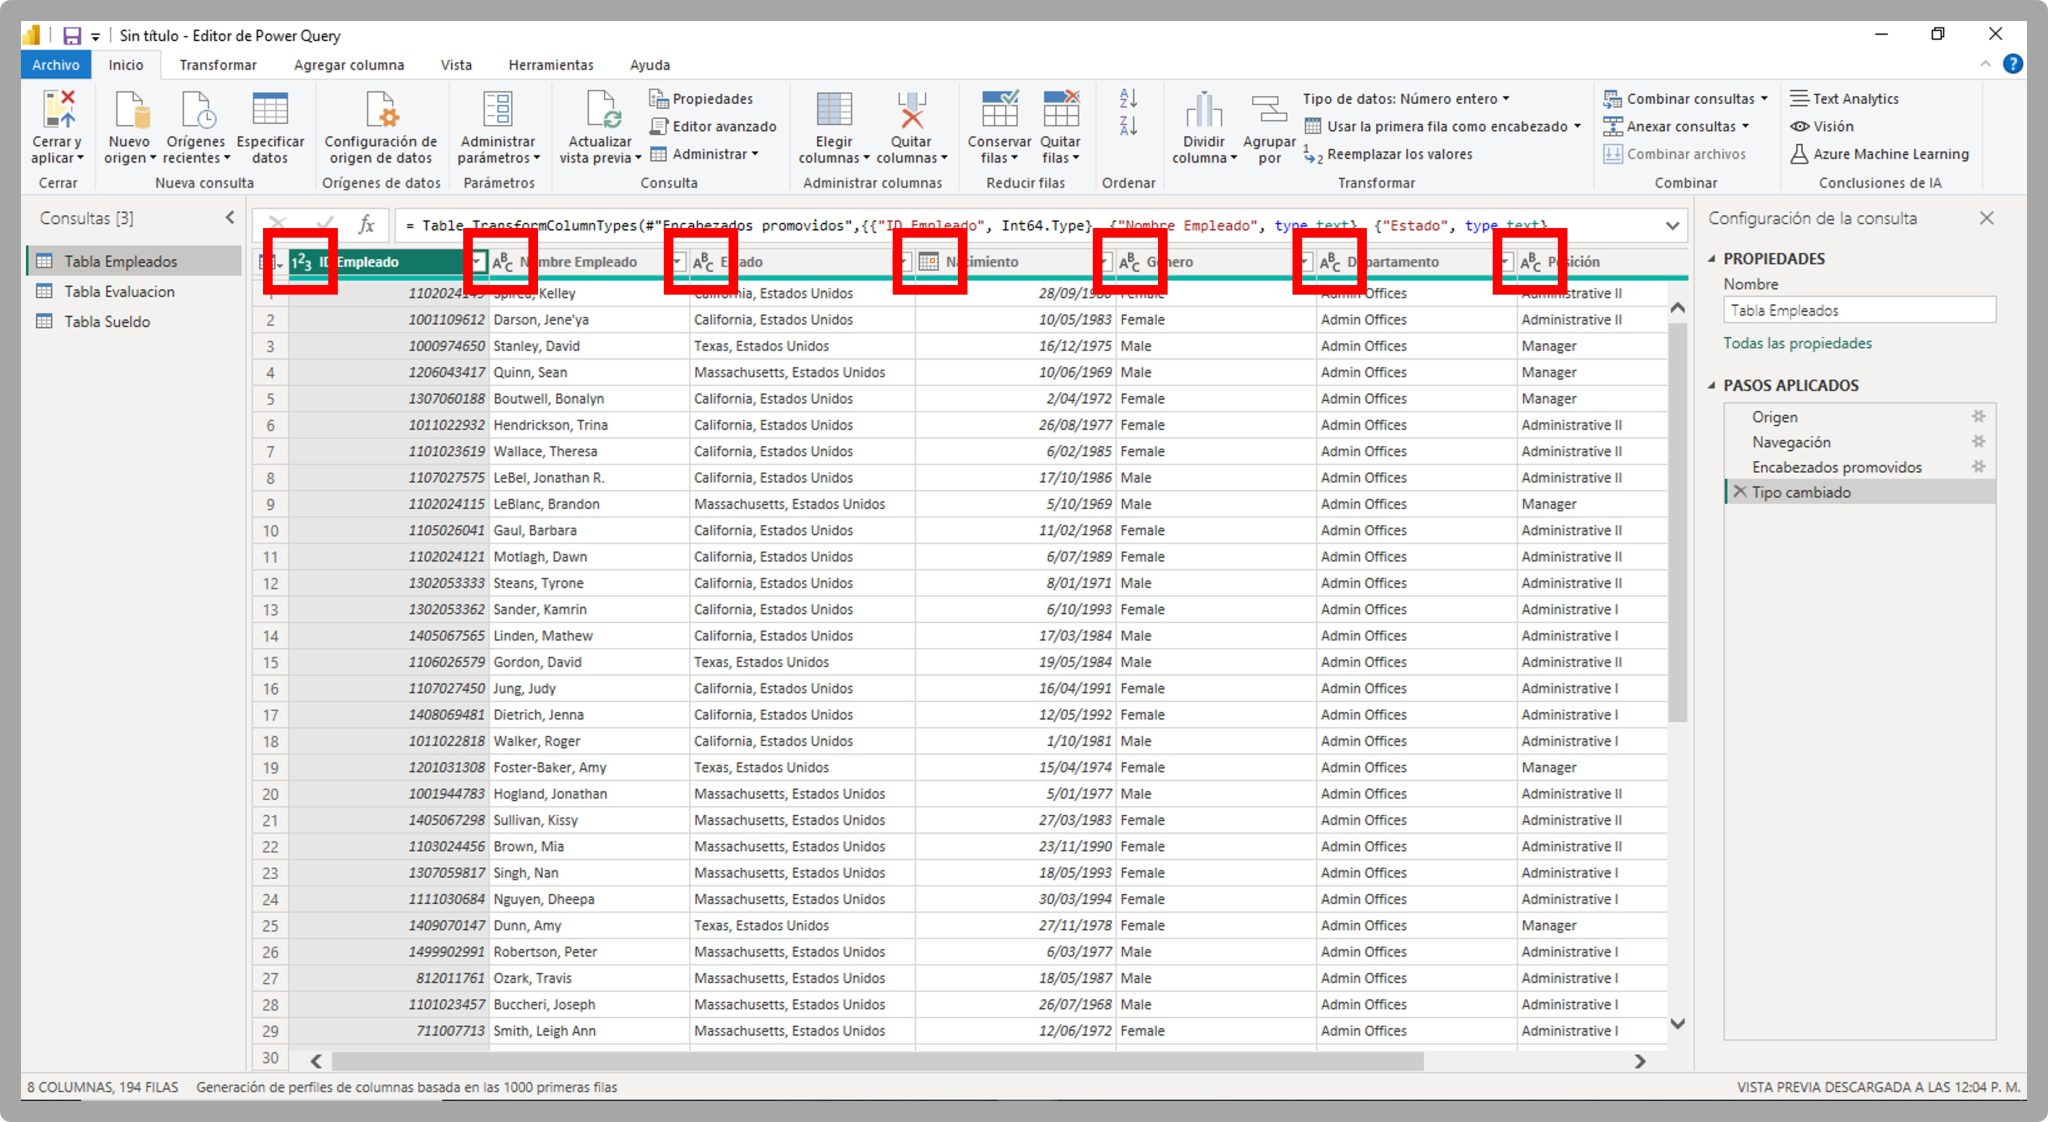Screen dimensions: 2048x1122
Task: Open the Archivo tab
Action: coord(56,65)
